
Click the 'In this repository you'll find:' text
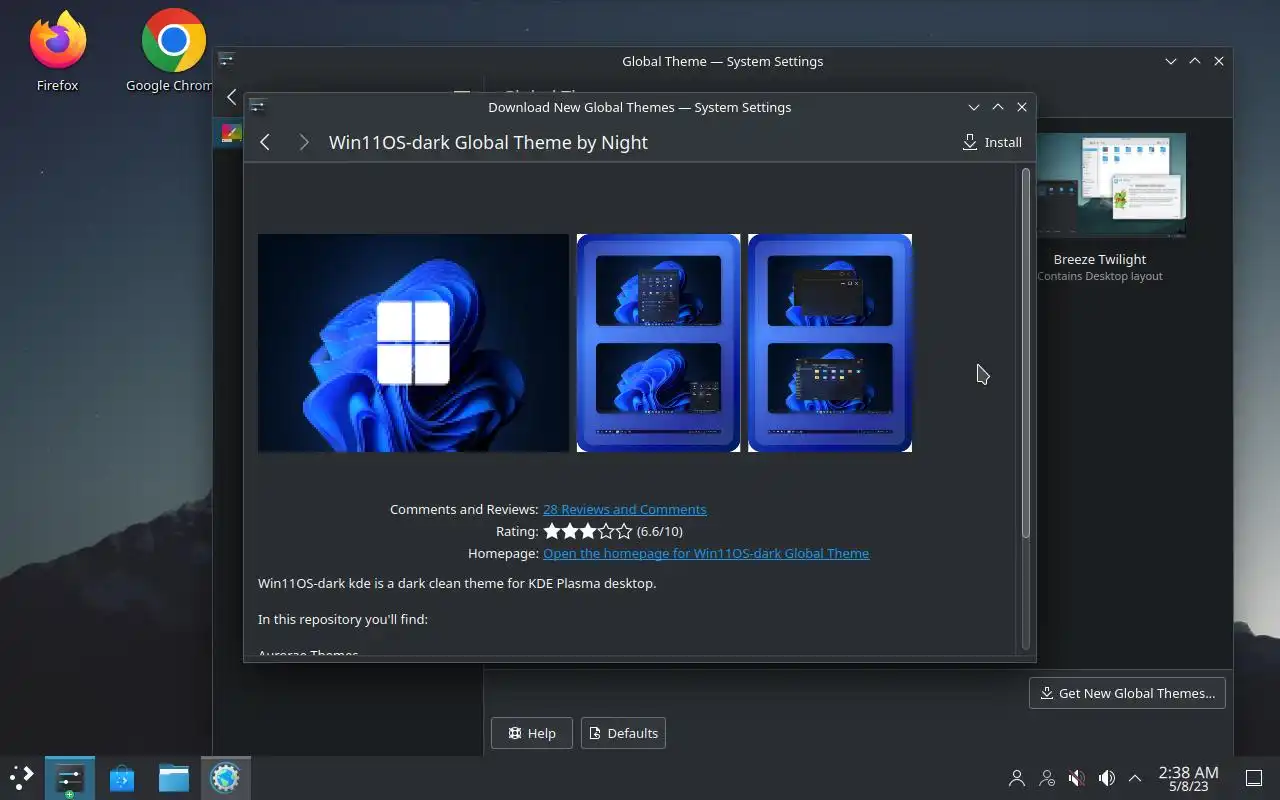click(x=343, y=619)
